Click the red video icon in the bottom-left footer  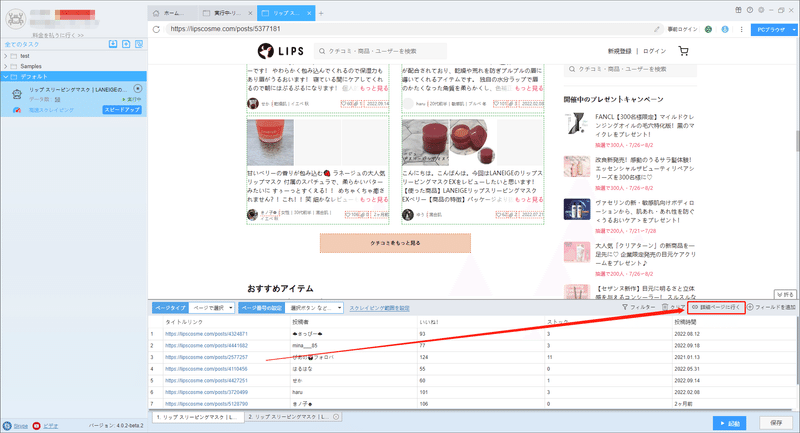pyautogui.click(x=36, y=426)
